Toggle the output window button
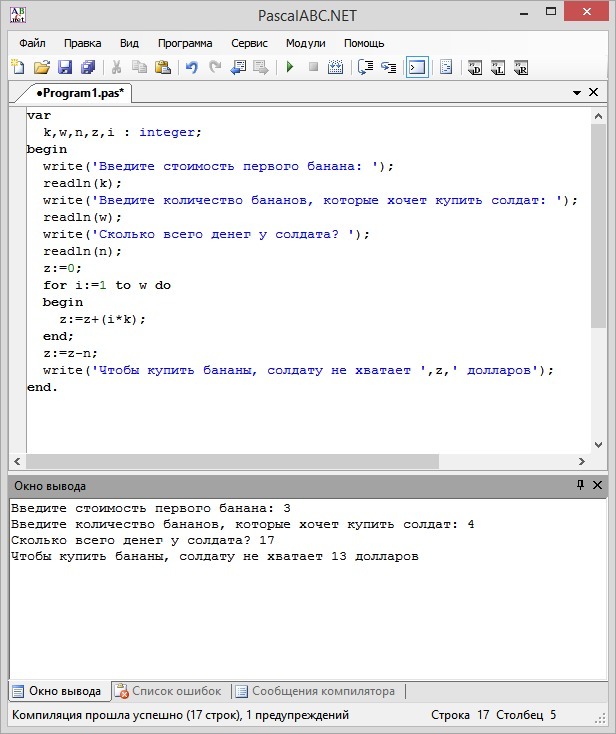Image resolution: width=616 pixels, height=734 pixels. [417, 67]
